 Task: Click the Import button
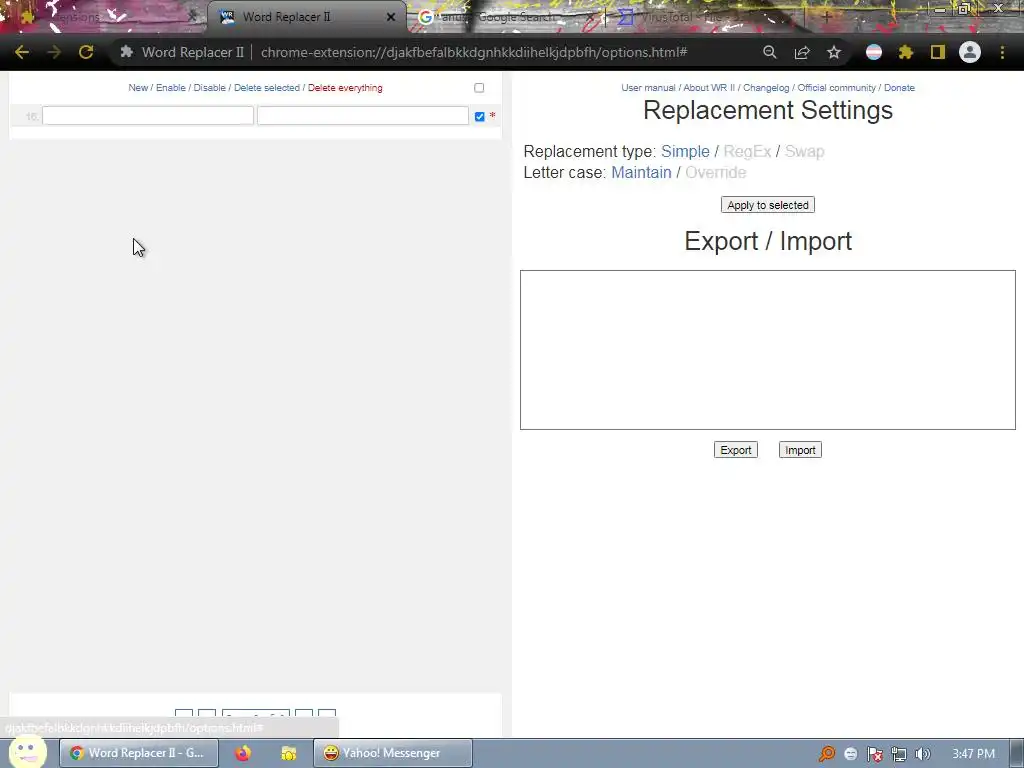point(800,450)
